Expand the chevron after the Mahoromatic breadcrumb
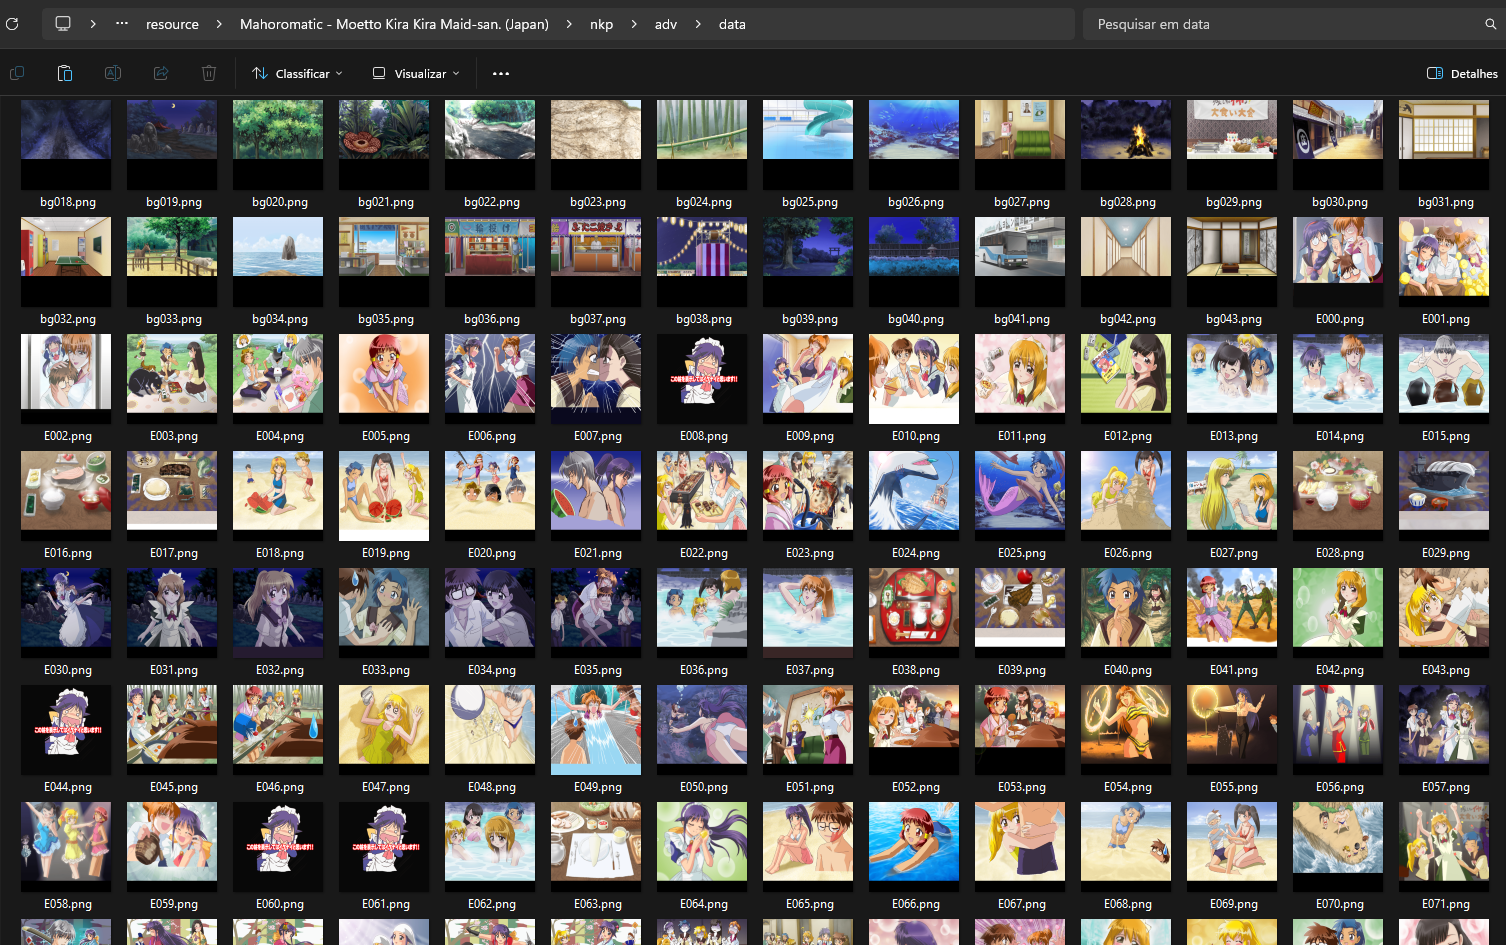Screen dimensions: 1506x945 click(x=569, y=24)
